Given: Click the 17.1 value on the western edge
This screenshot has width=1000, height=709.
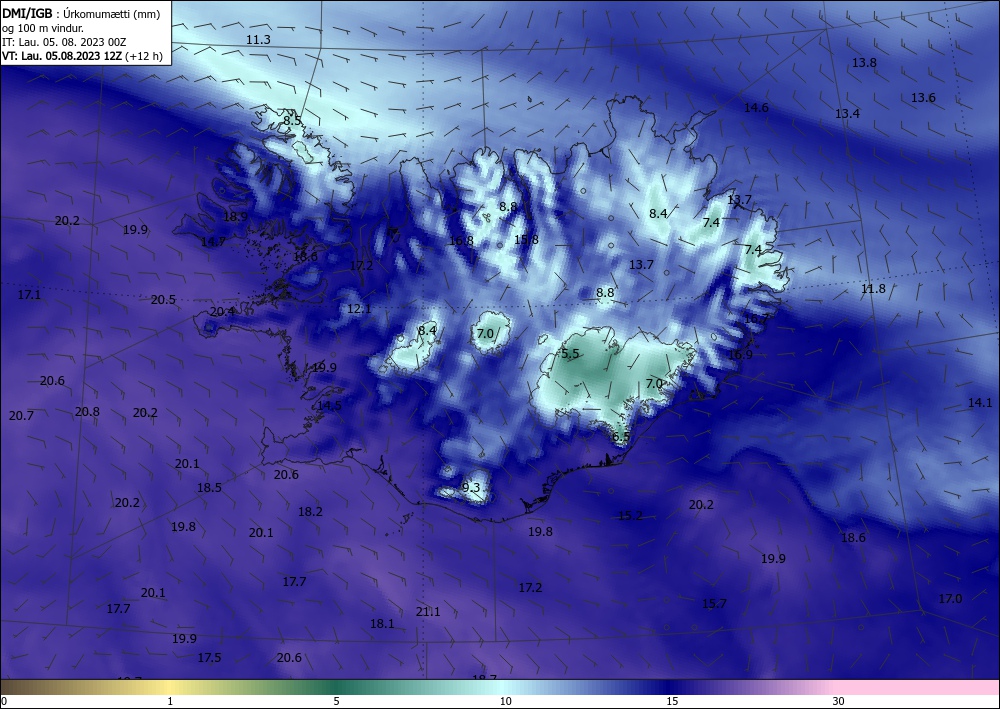Looking at the screenshot, I should [x=29, y=295].
